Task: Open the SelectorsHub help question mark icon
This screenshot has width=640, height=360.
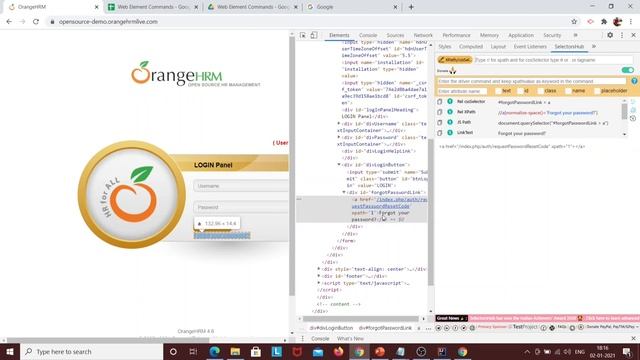Action: tap(634, 81)
